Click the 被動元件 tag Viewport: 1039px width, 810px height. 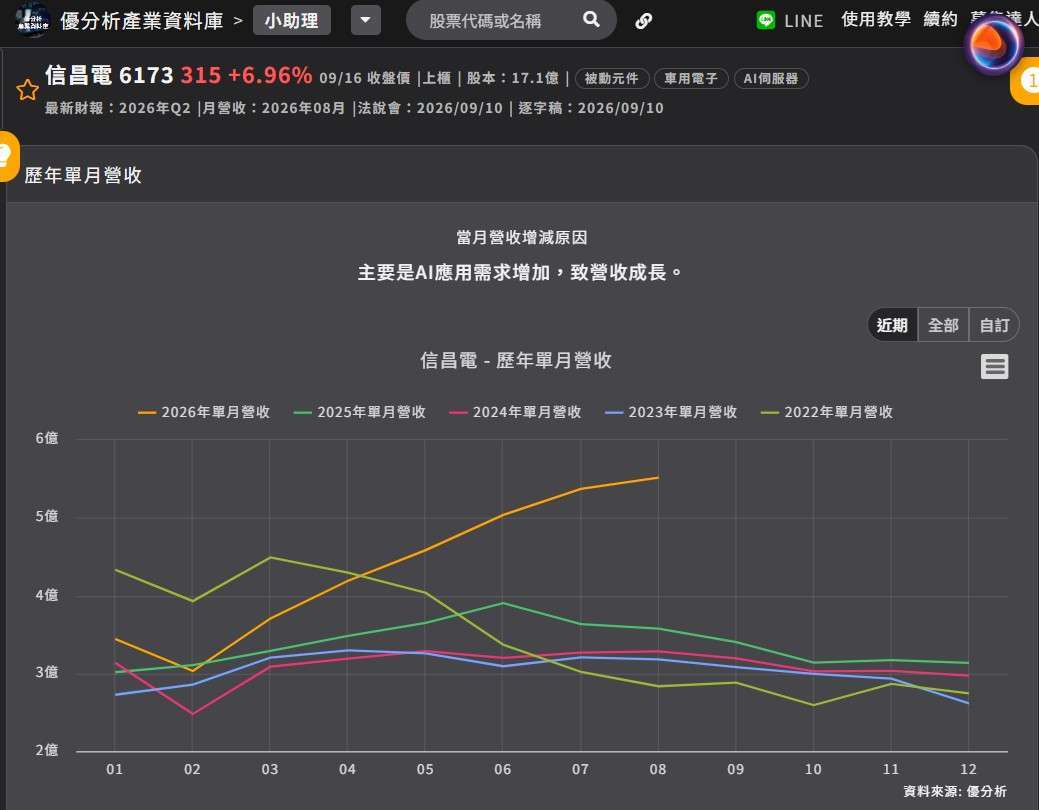pos(612,78)
